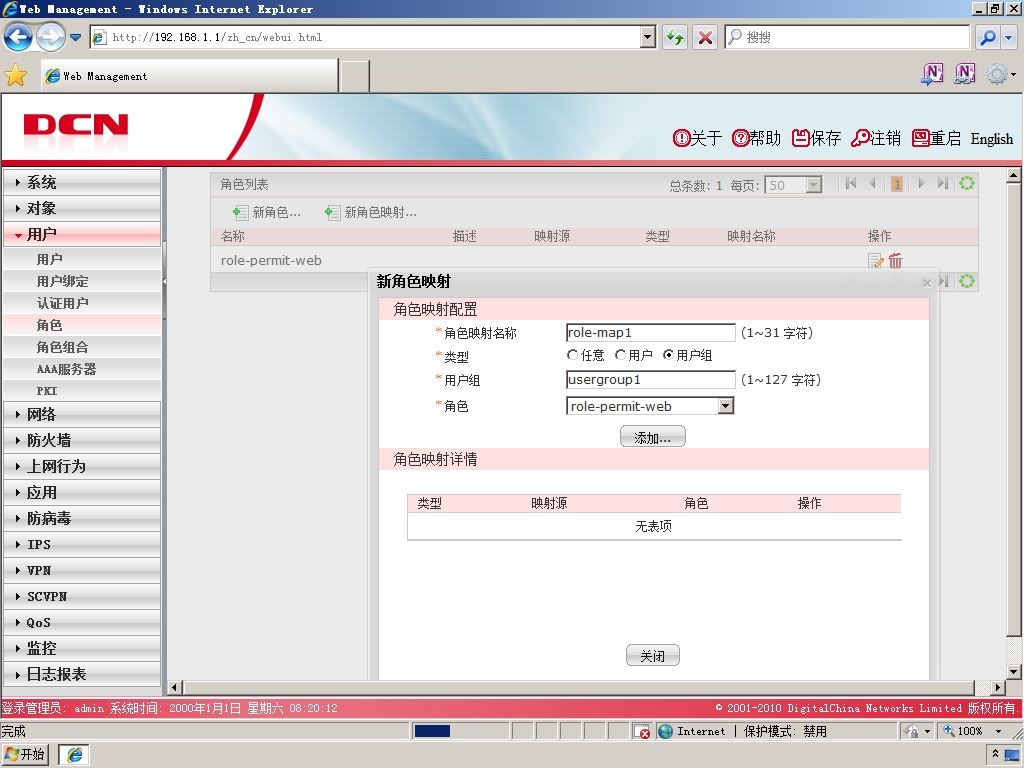Click the edit icon for role-permit-web
Image resolution: width=1024 pixels, height=768 pixels.
[x=875, y=261]
